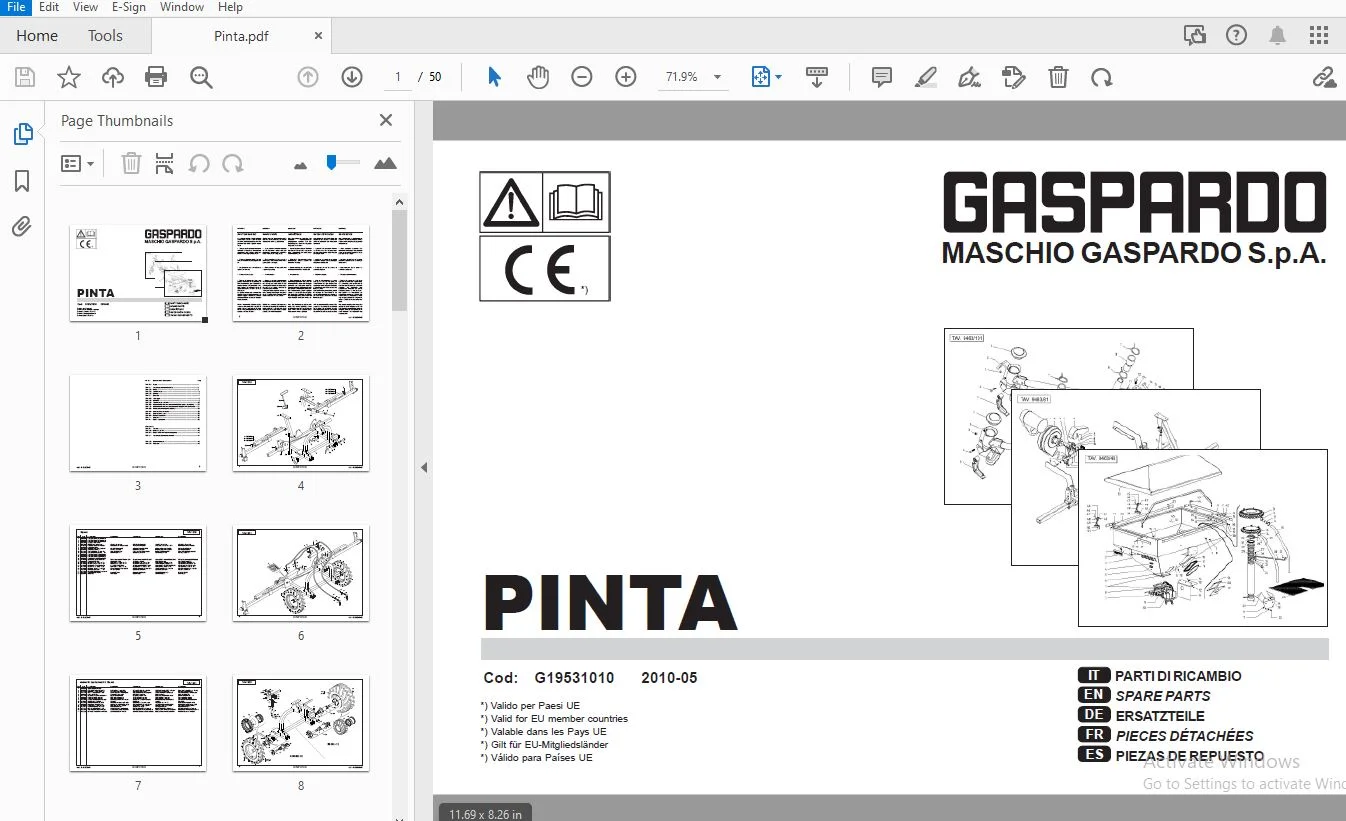The height and width of the screenshot is (821, 1346).
Task: Open the Window menu
Action: tap(182, 7)
